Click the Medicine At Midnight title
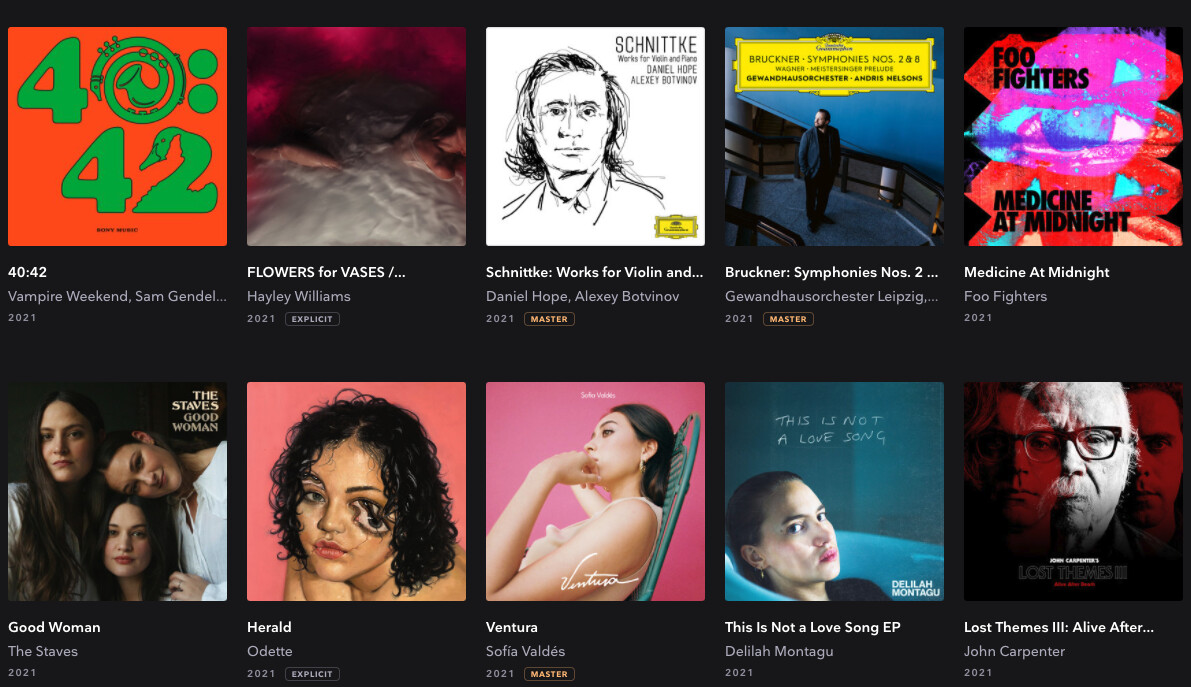Image resolution: width=1191 pixels, height=687 pixels. tap(1036, 272)
